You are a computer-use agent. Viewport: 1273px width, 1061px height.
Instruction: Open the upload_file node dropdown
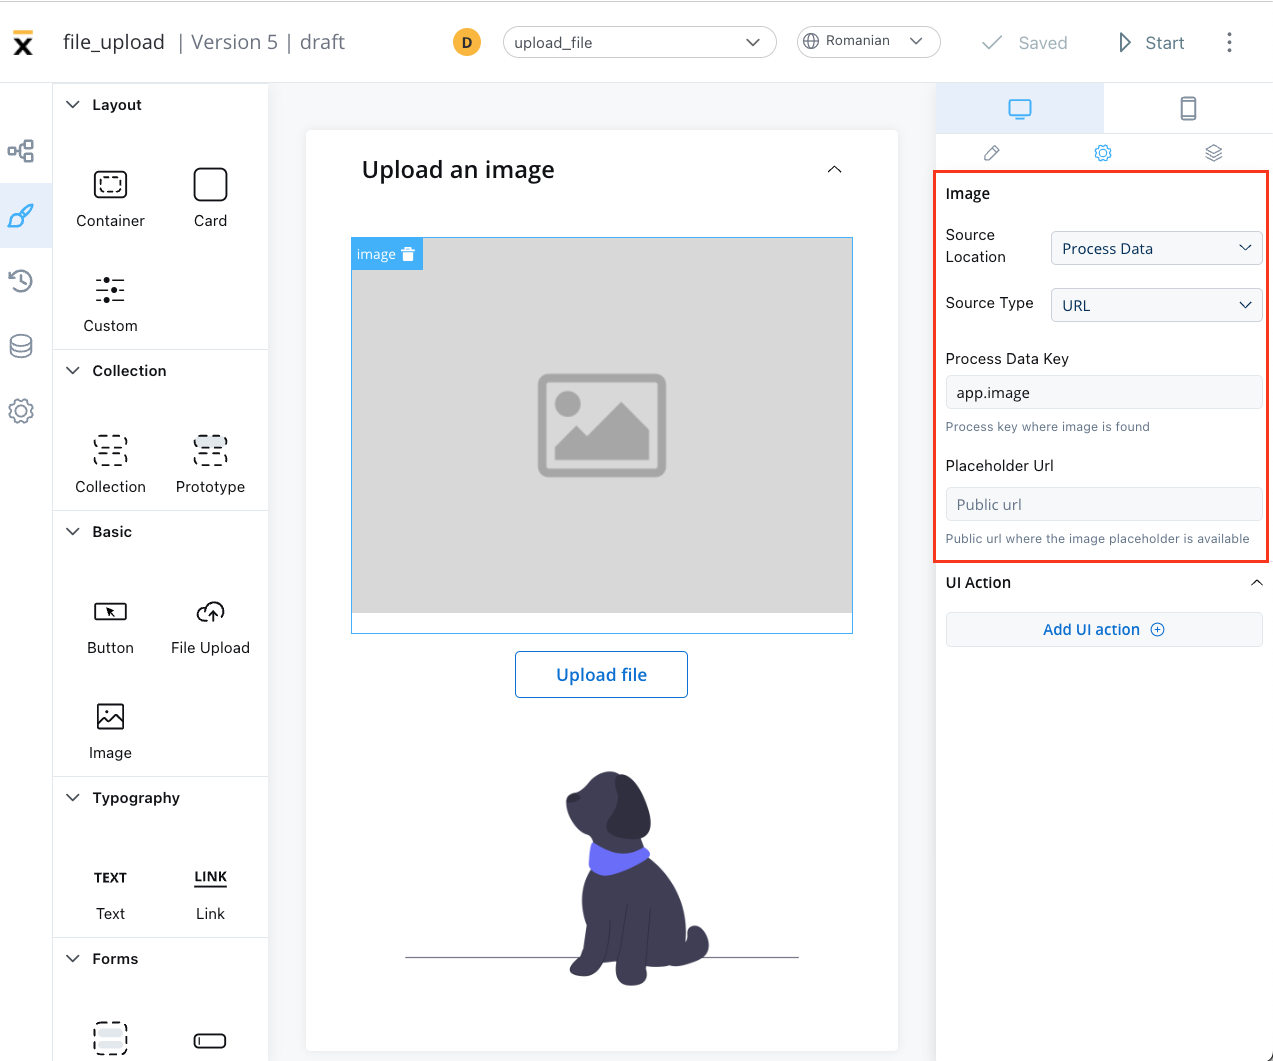[639, 42]
